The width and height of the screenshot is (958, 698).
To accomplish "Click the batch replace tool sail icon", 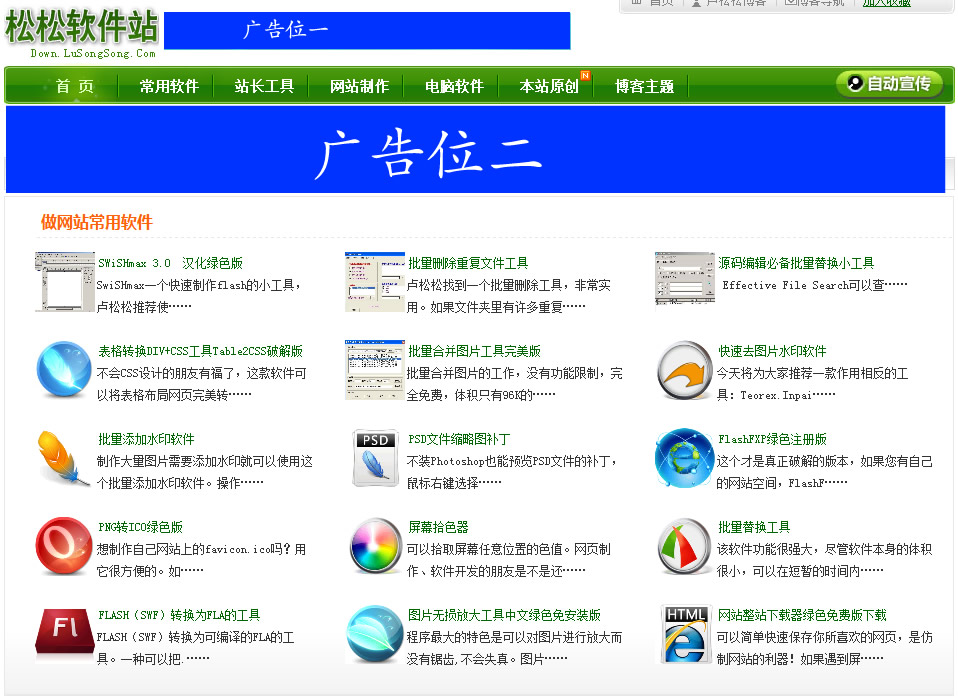I will (684, 546).
